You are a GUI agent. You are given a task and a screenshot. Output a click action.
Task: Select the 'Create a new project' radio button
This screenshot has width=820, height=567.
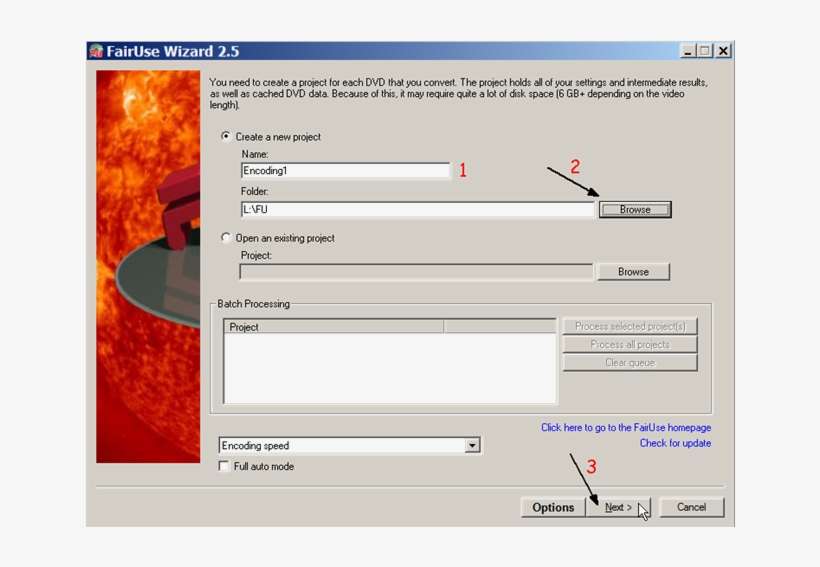tap(226, 136)
